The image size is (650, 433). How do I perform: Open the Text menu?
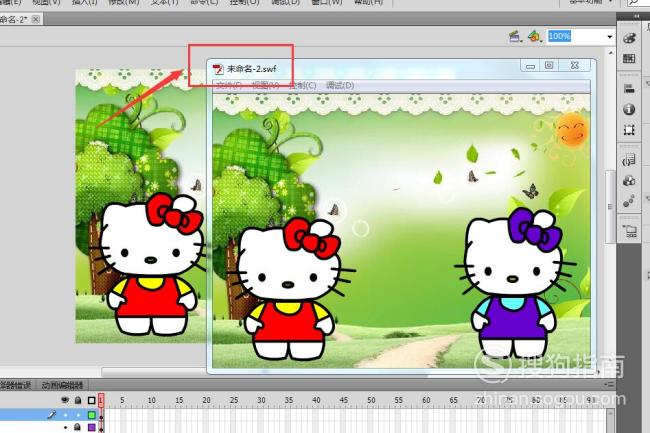pos(164,2)
